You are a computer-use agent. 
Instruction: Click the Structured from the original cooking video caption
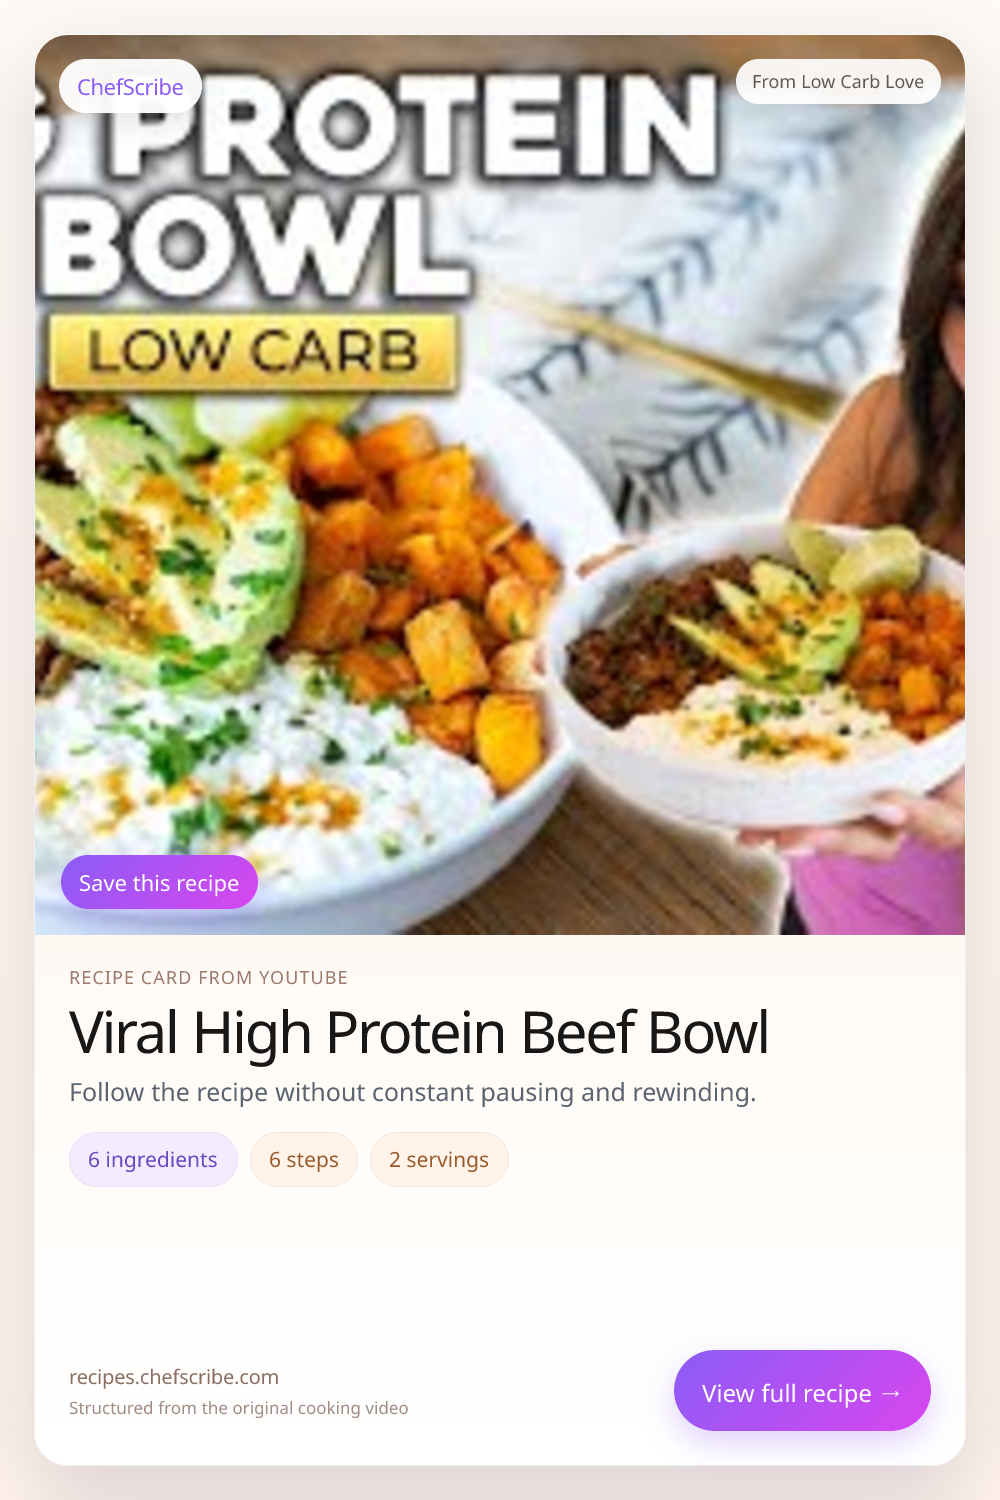click(x=239, y=1408)
